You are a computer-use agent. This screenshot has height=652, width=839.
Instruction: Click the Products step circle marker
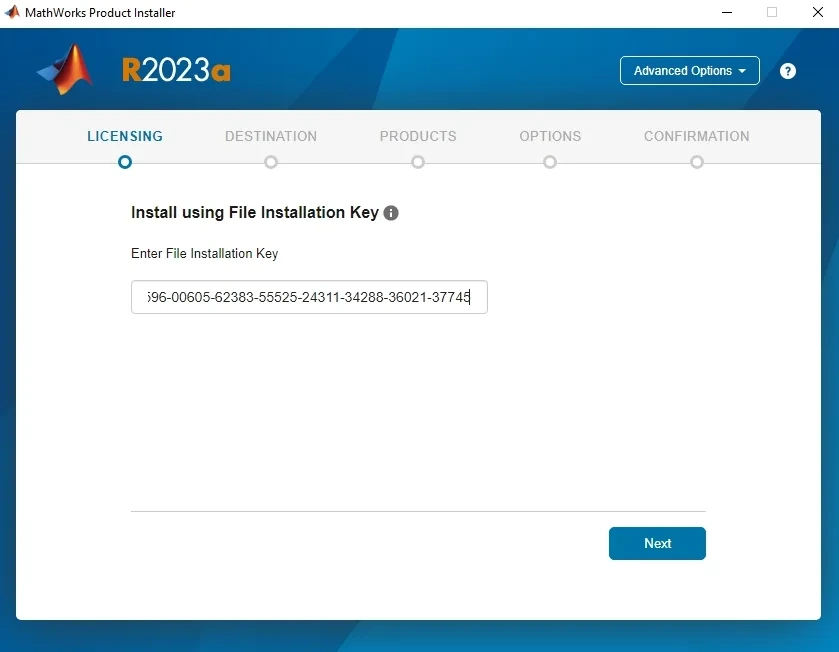[x=418, y=162]
